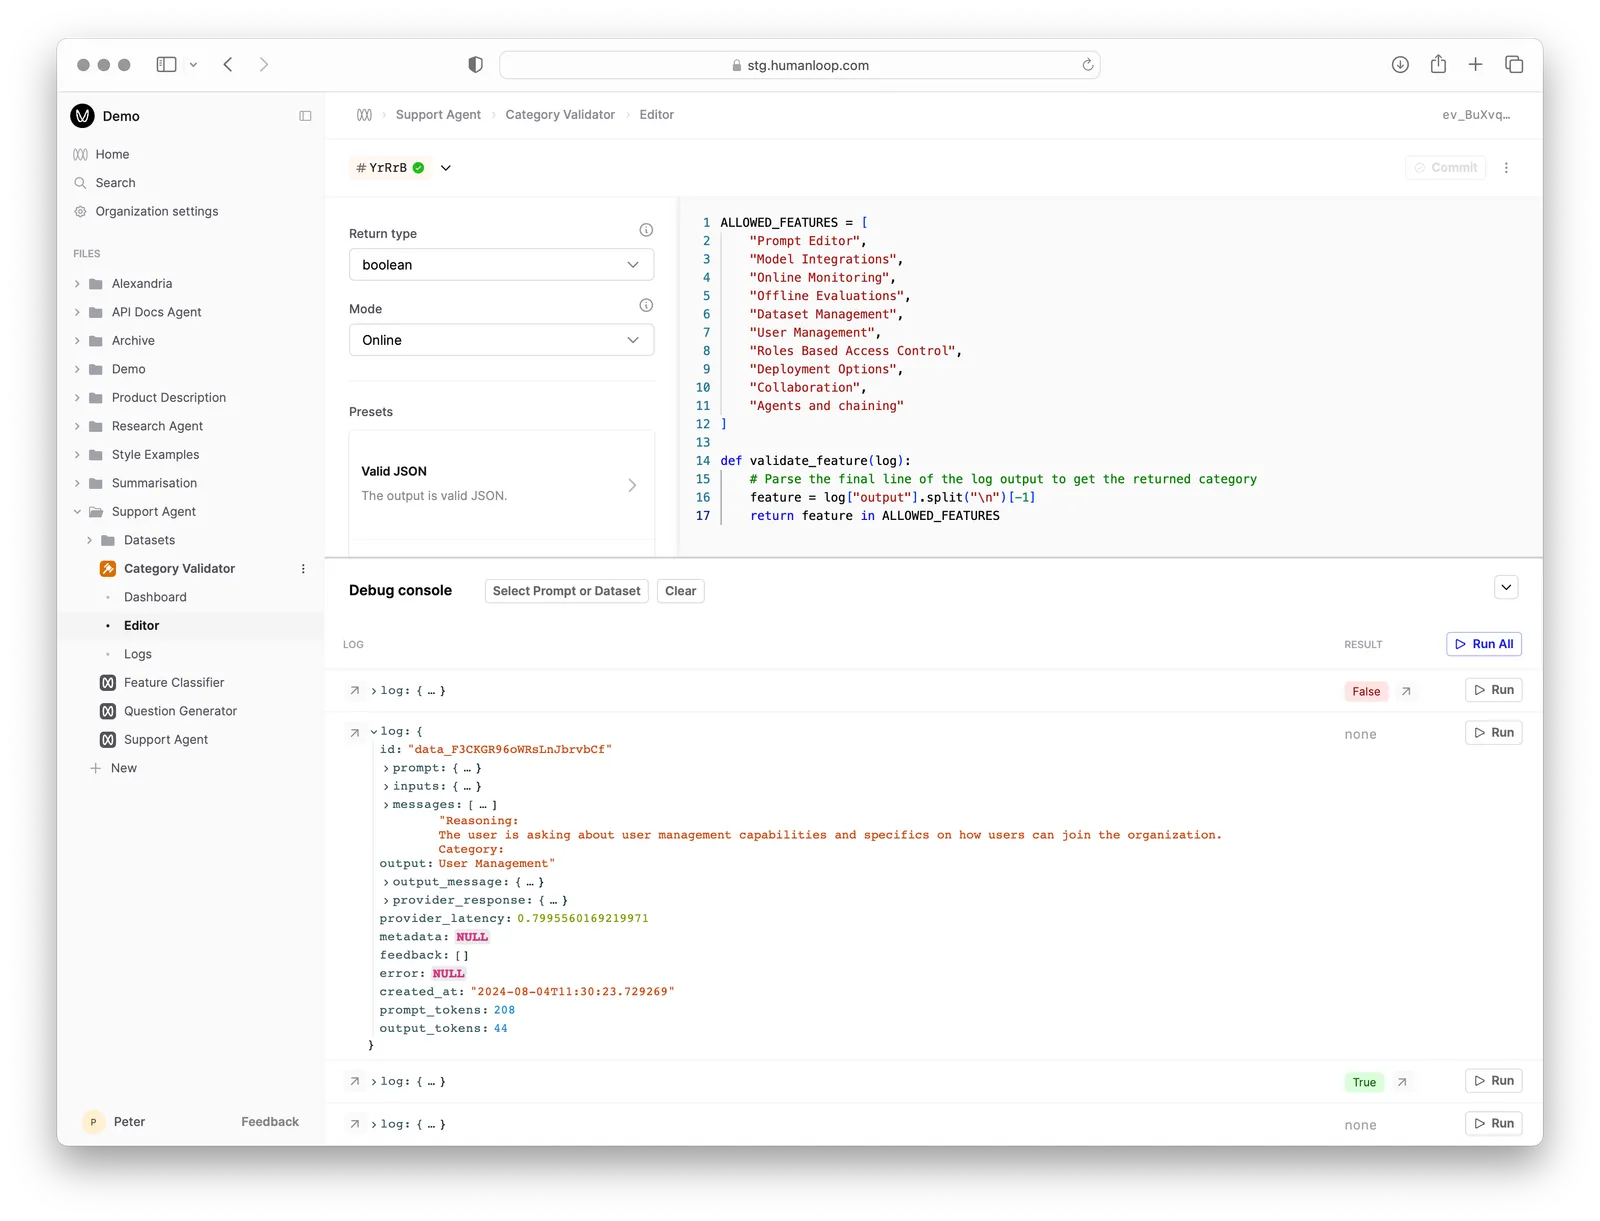This screenshot has height=1221, width=1600.
Task: Click the Support Agent breadcrumb link
Action: [x=438, y=115]
